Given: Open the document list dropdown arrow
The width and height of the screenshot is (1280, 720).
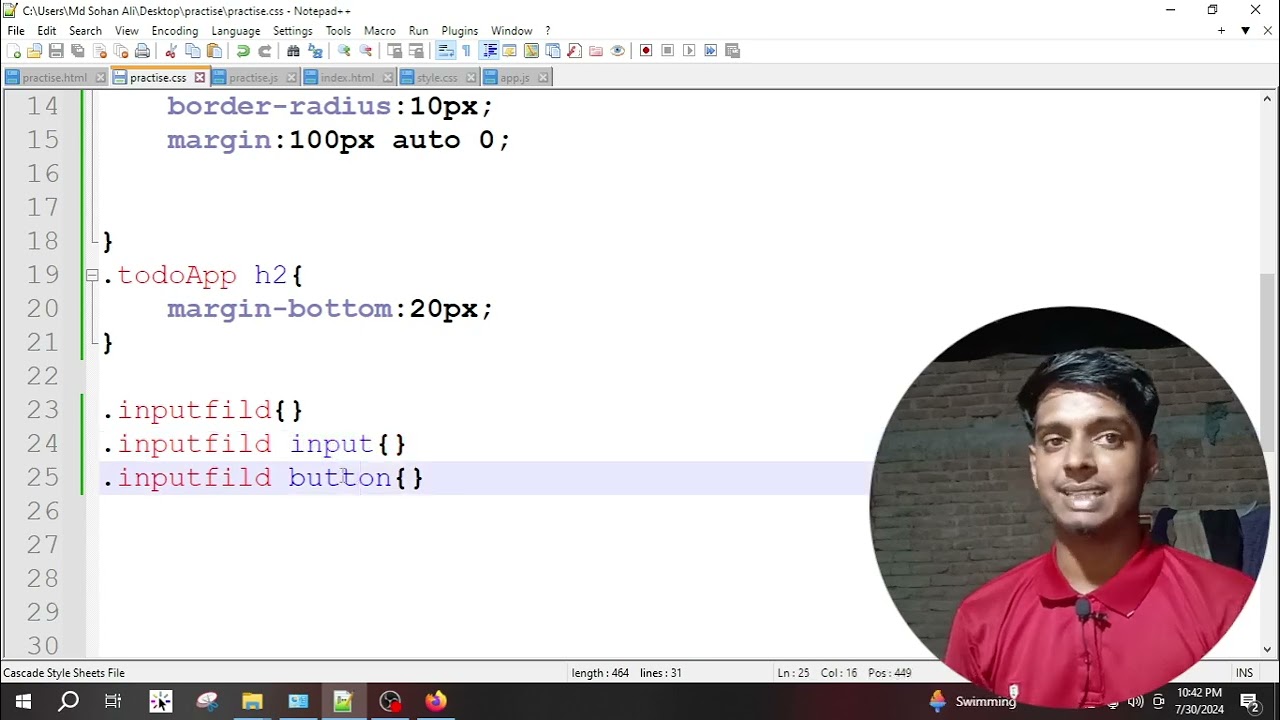Looking at the screenshot, I should click(x=1245, y=31).
